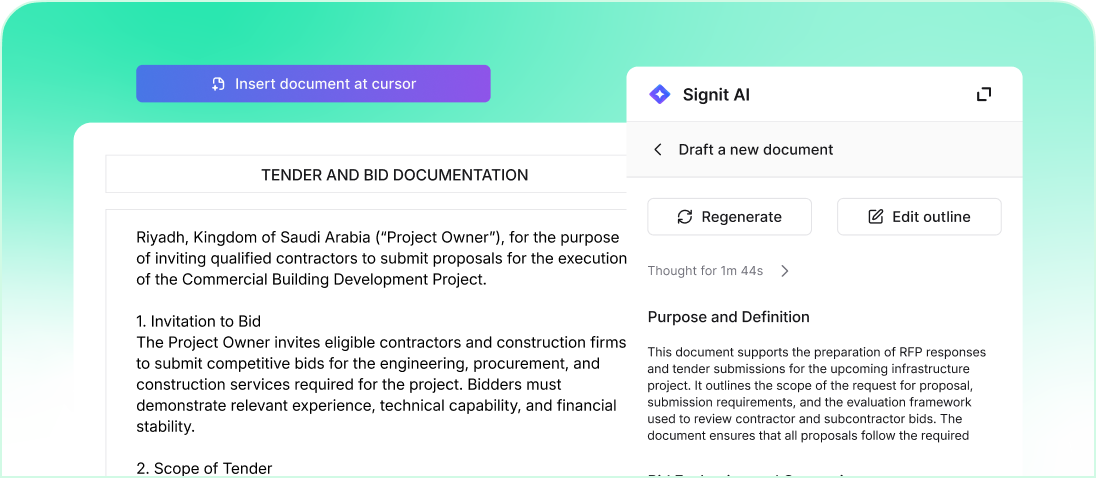Open the Edit outline button

click(x=919, y=217)
